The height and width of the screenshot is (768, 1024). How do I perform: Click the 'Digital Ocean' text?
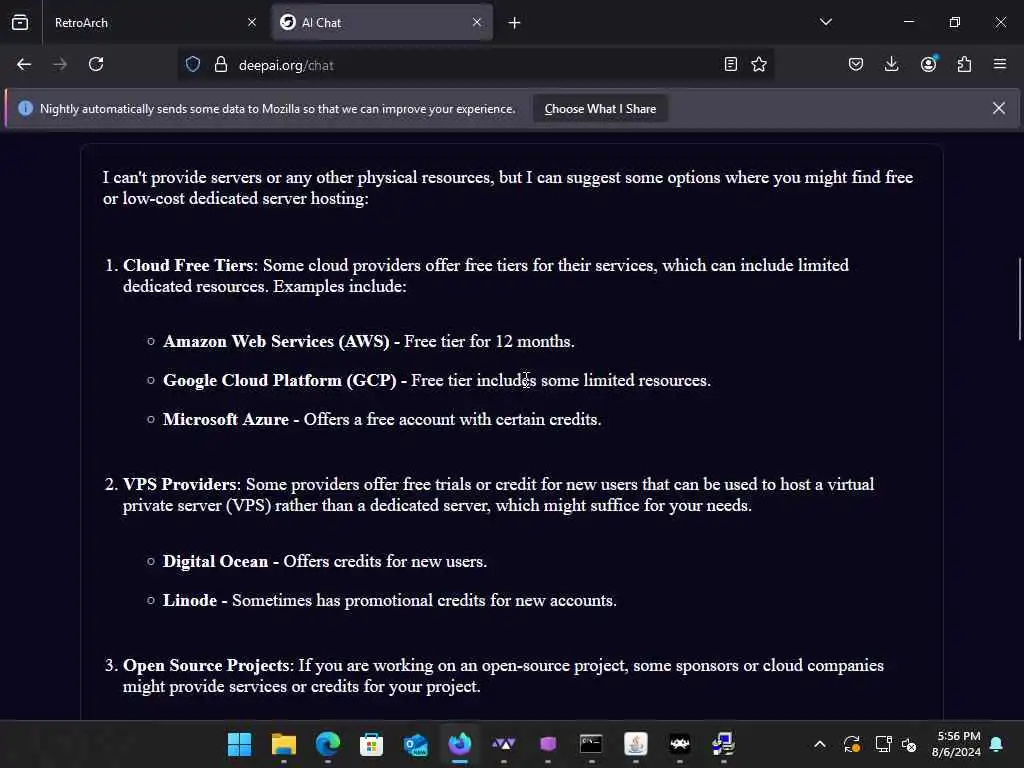coord(215,561)
